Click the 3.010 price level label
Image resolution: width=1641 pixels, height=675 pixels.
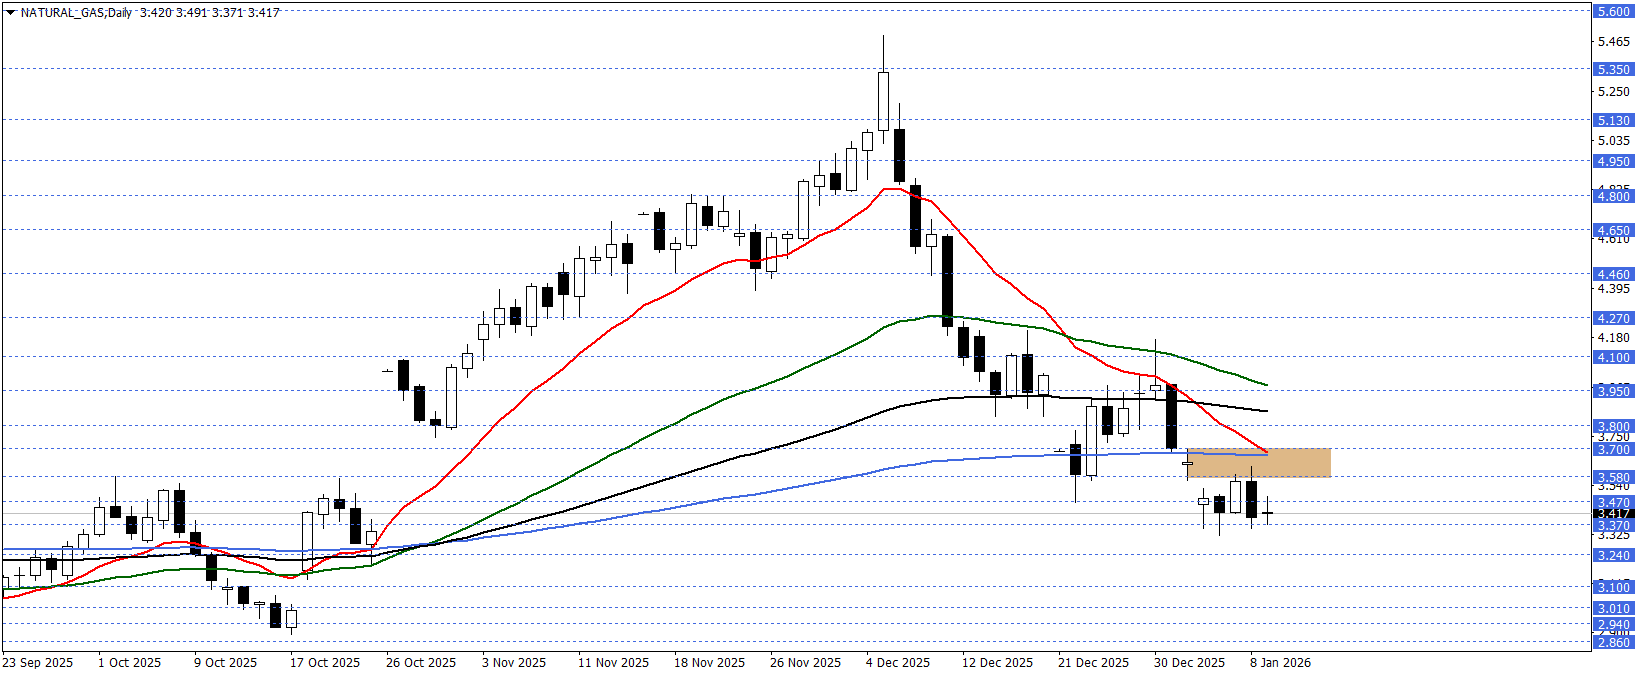[1613, 608]
